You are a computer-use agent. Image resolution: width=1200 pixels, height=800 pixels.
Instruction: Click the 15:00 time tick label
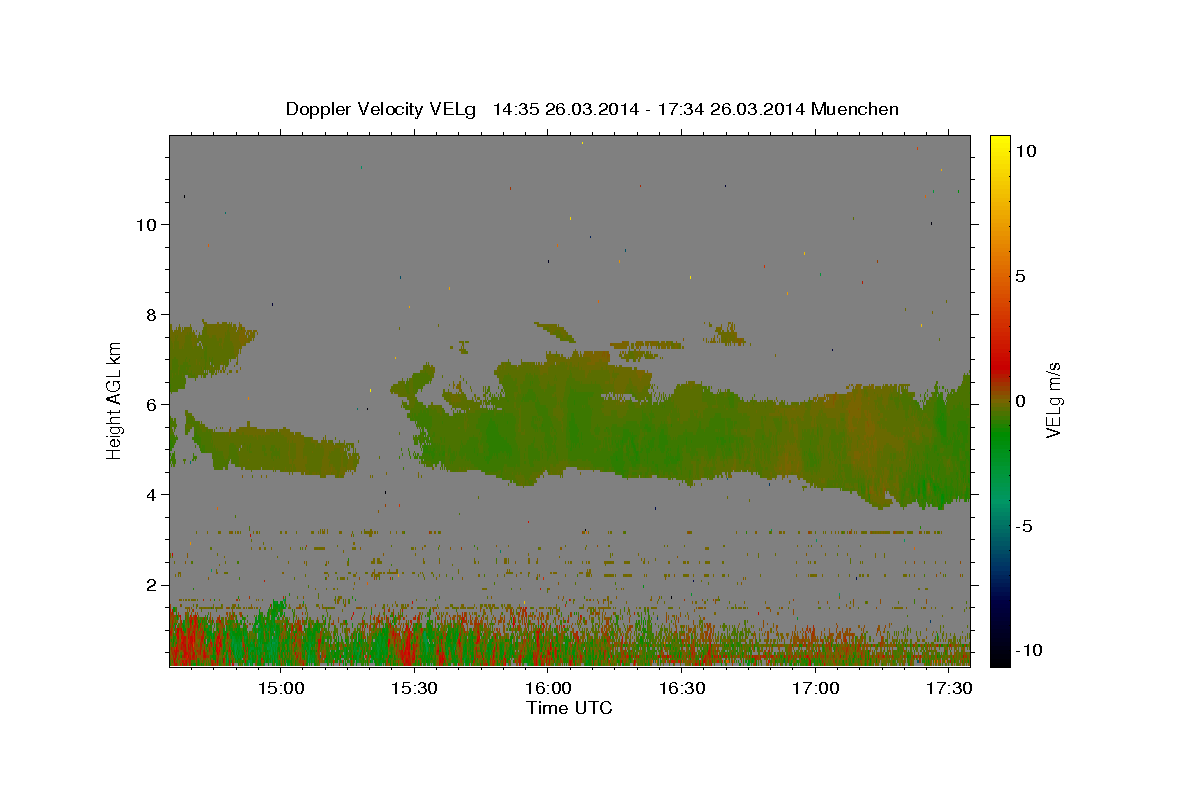(x=280, y=688)
